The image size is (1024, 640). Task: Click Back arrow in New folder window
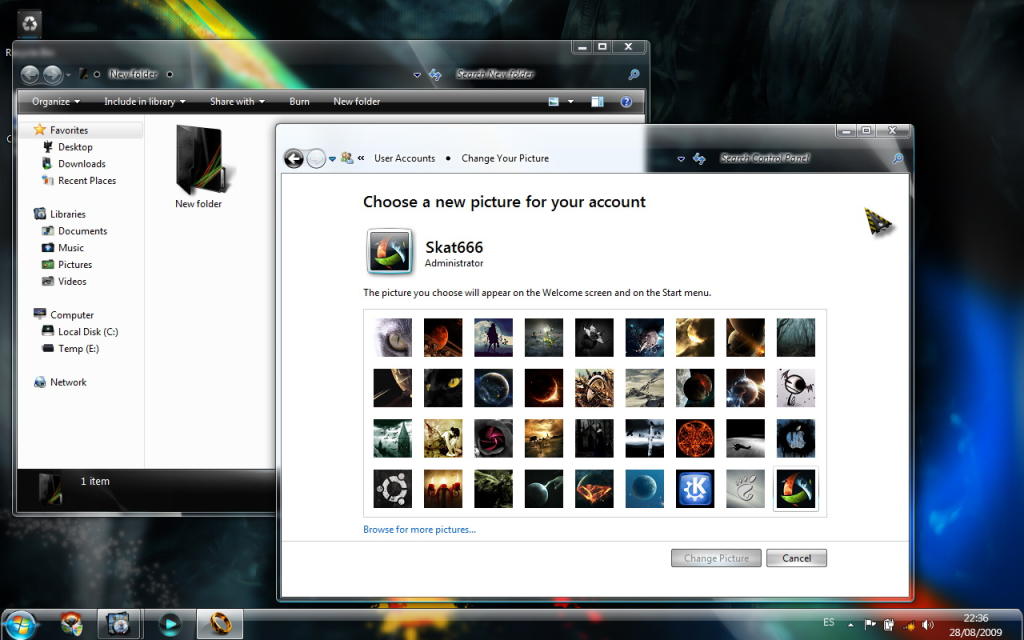point(30,74)
